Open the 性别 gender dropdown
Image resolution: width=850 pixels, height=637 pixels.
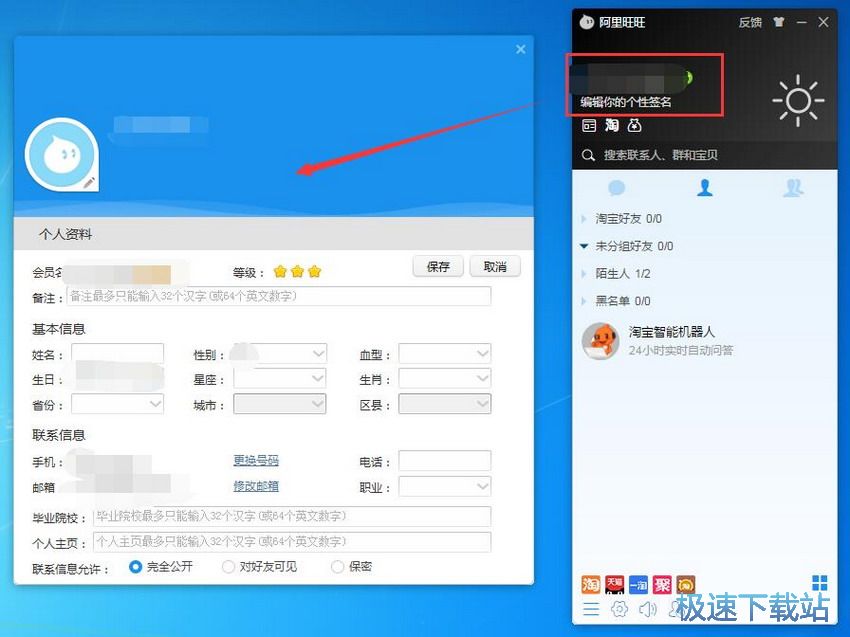tap(280, 354)
